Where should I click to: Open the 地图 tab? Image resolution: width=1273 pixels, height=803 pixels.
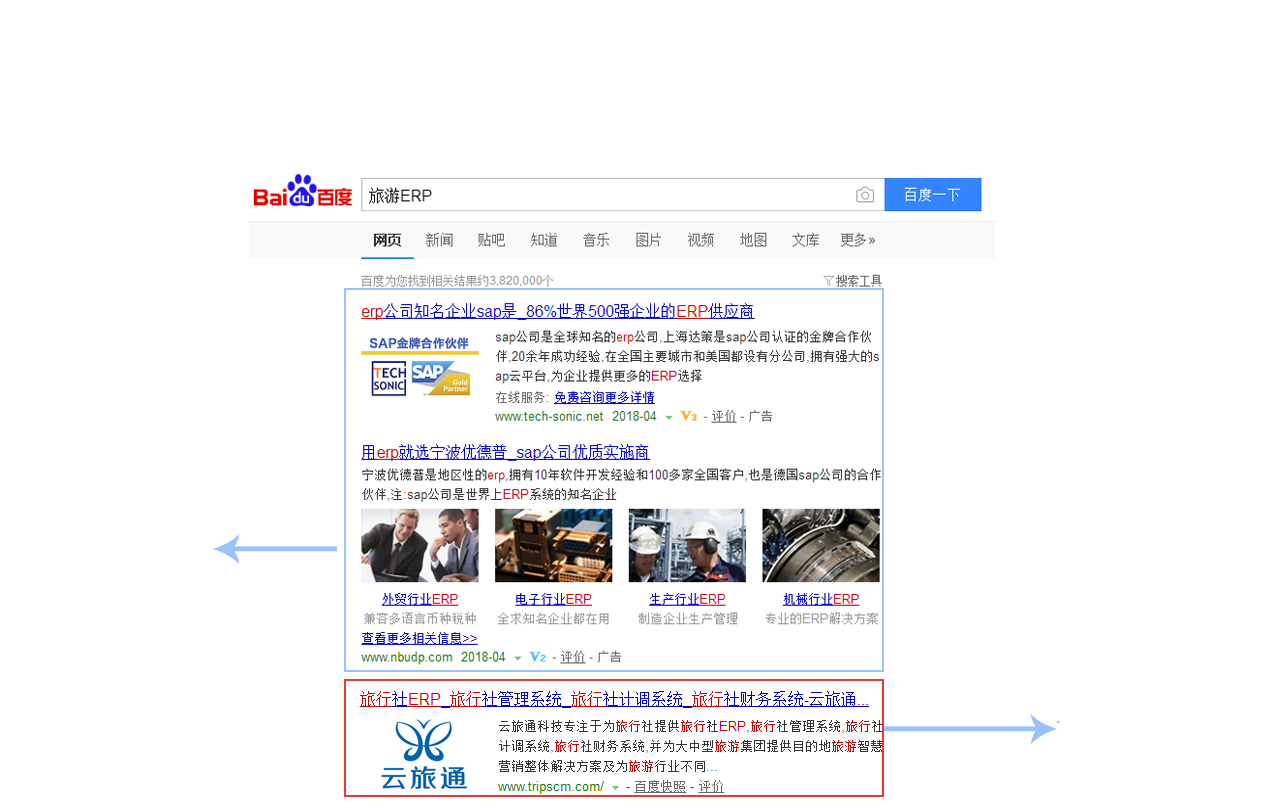pos(753,240)
